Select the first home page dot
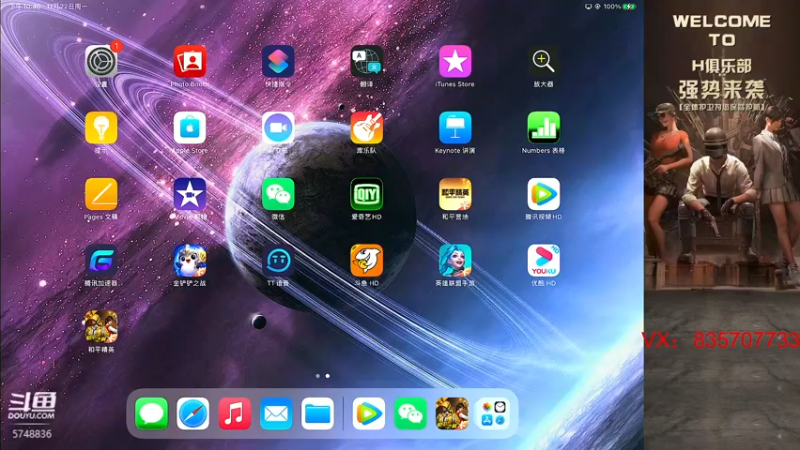This screenshot has width=800, height=450. (318, 376)
